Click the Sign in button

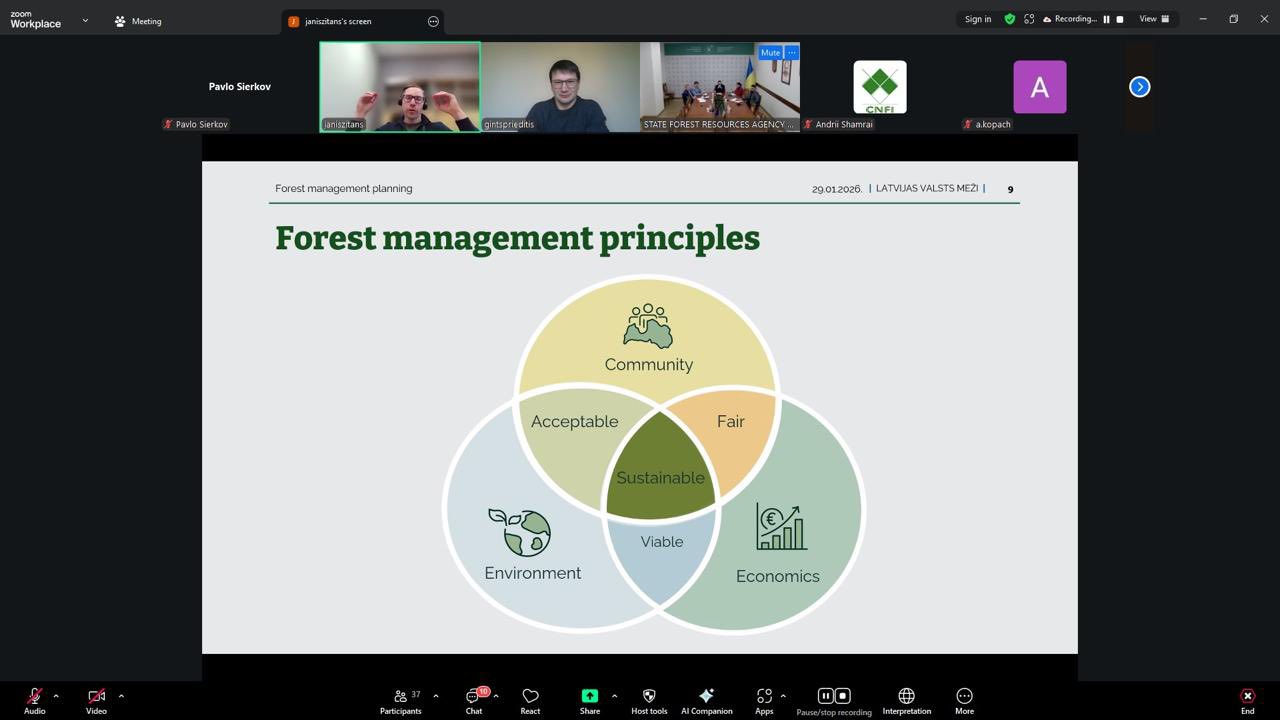pos(978,19)
